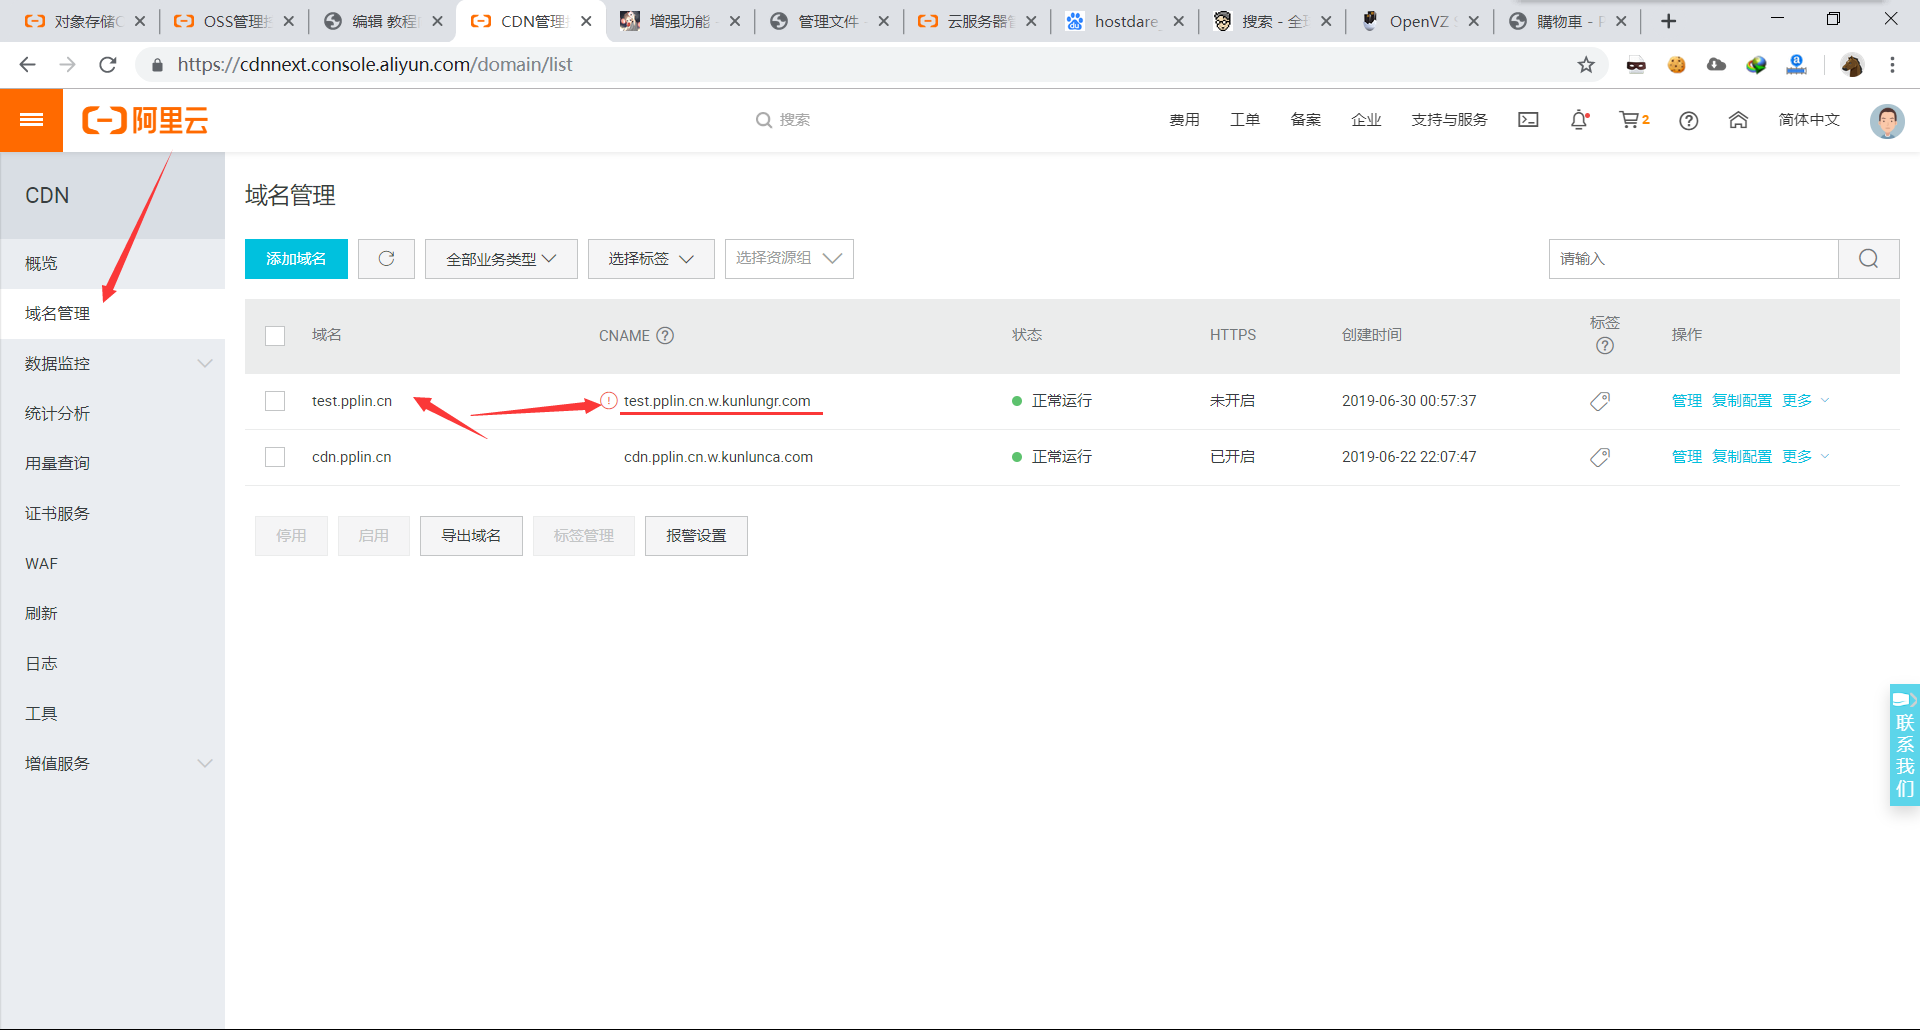1920x1030 pixels.
Task: Click the 添加域名 button
Action: [295, 258]
